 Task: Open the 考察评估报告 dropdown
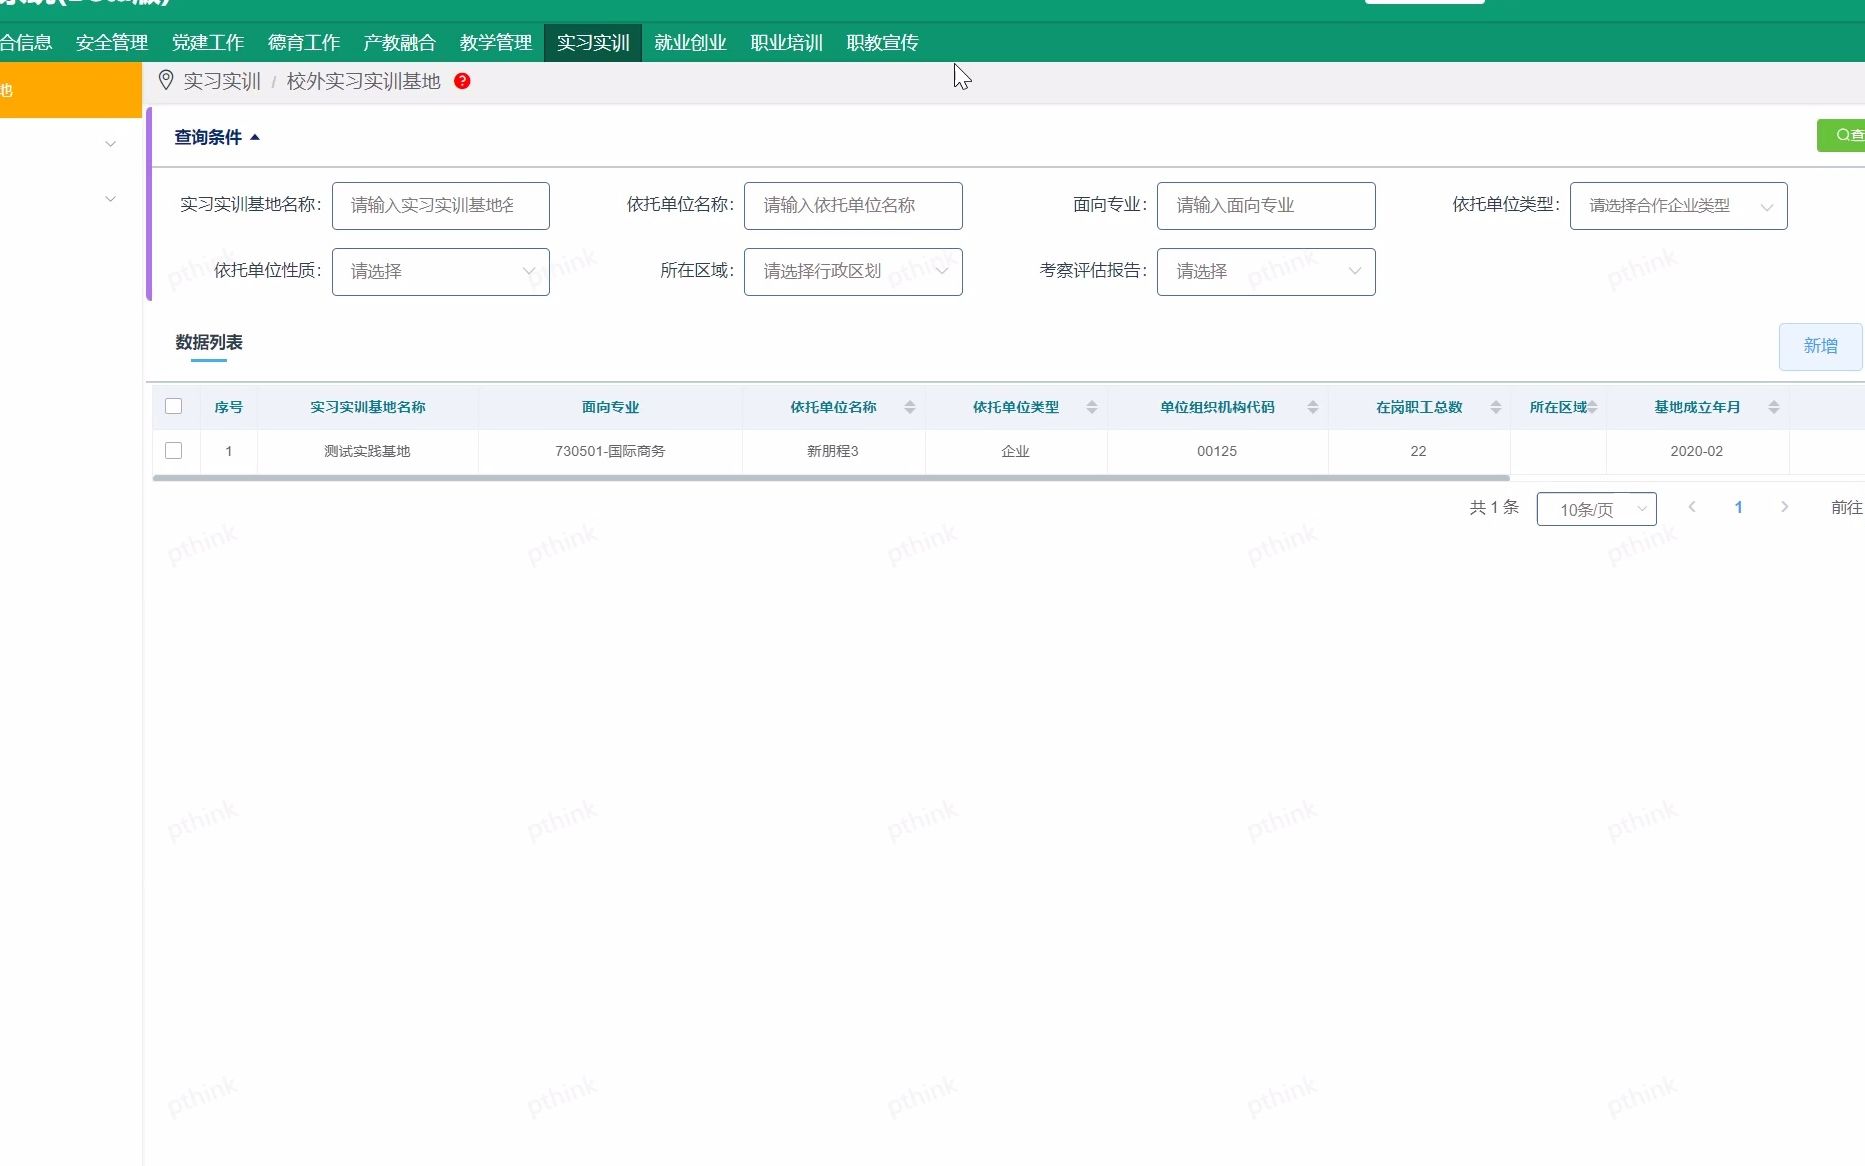point(1266,272)
